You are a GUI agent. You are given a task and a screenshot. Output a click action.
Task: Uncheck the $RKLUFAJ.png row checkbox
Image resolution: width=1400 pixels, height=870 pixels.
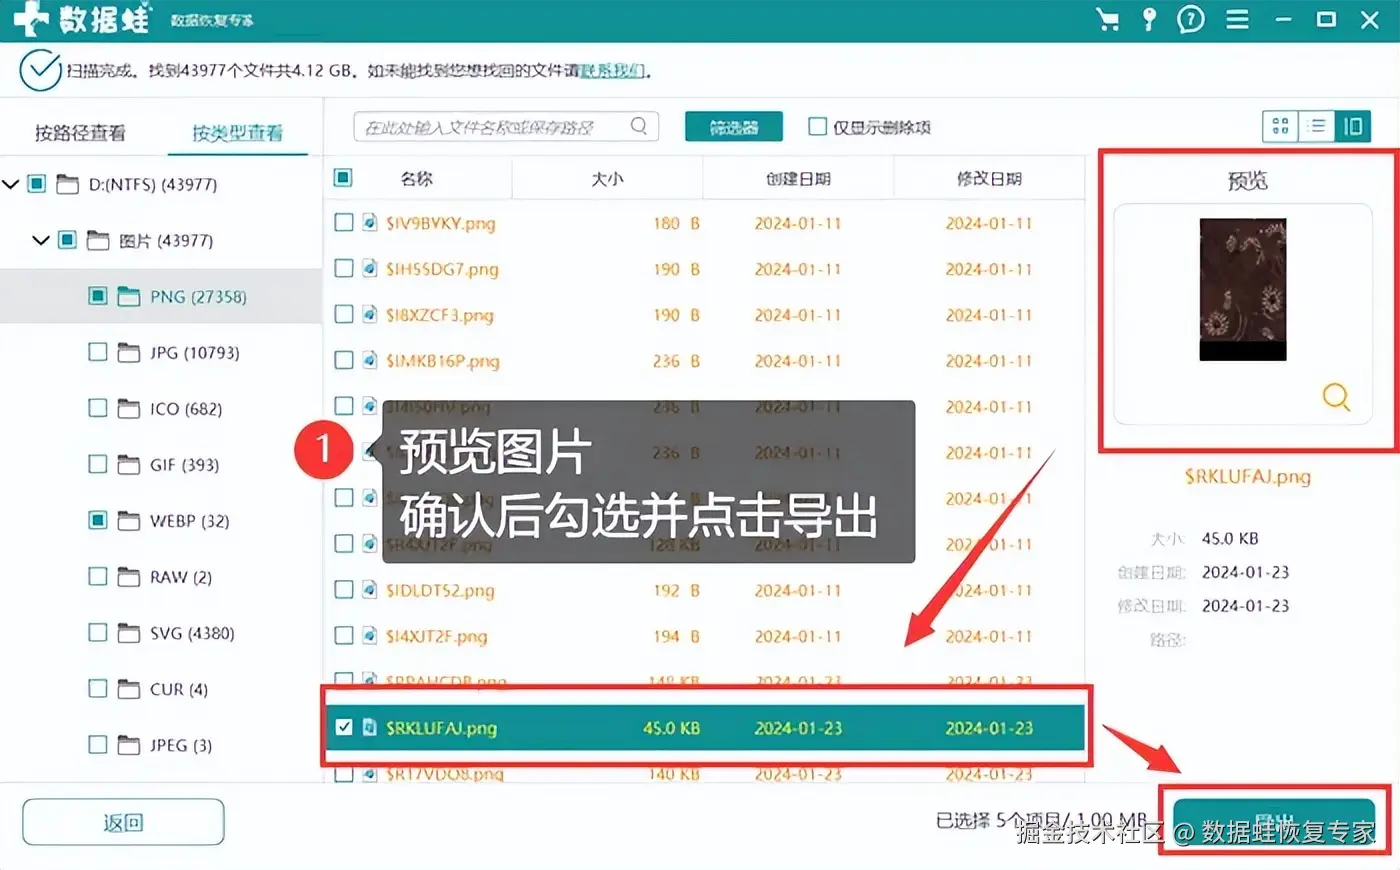[343, 727]
